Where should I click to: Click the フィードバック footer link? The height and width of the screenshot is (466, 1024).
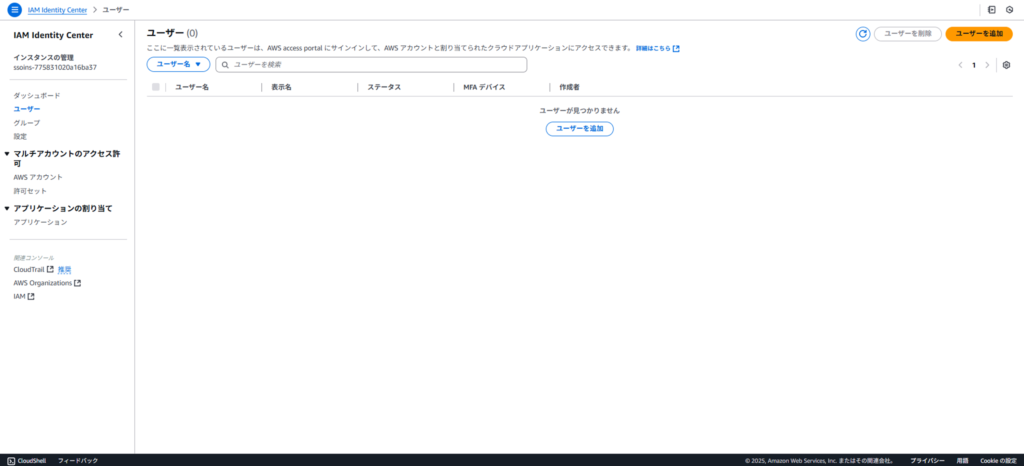78,461
